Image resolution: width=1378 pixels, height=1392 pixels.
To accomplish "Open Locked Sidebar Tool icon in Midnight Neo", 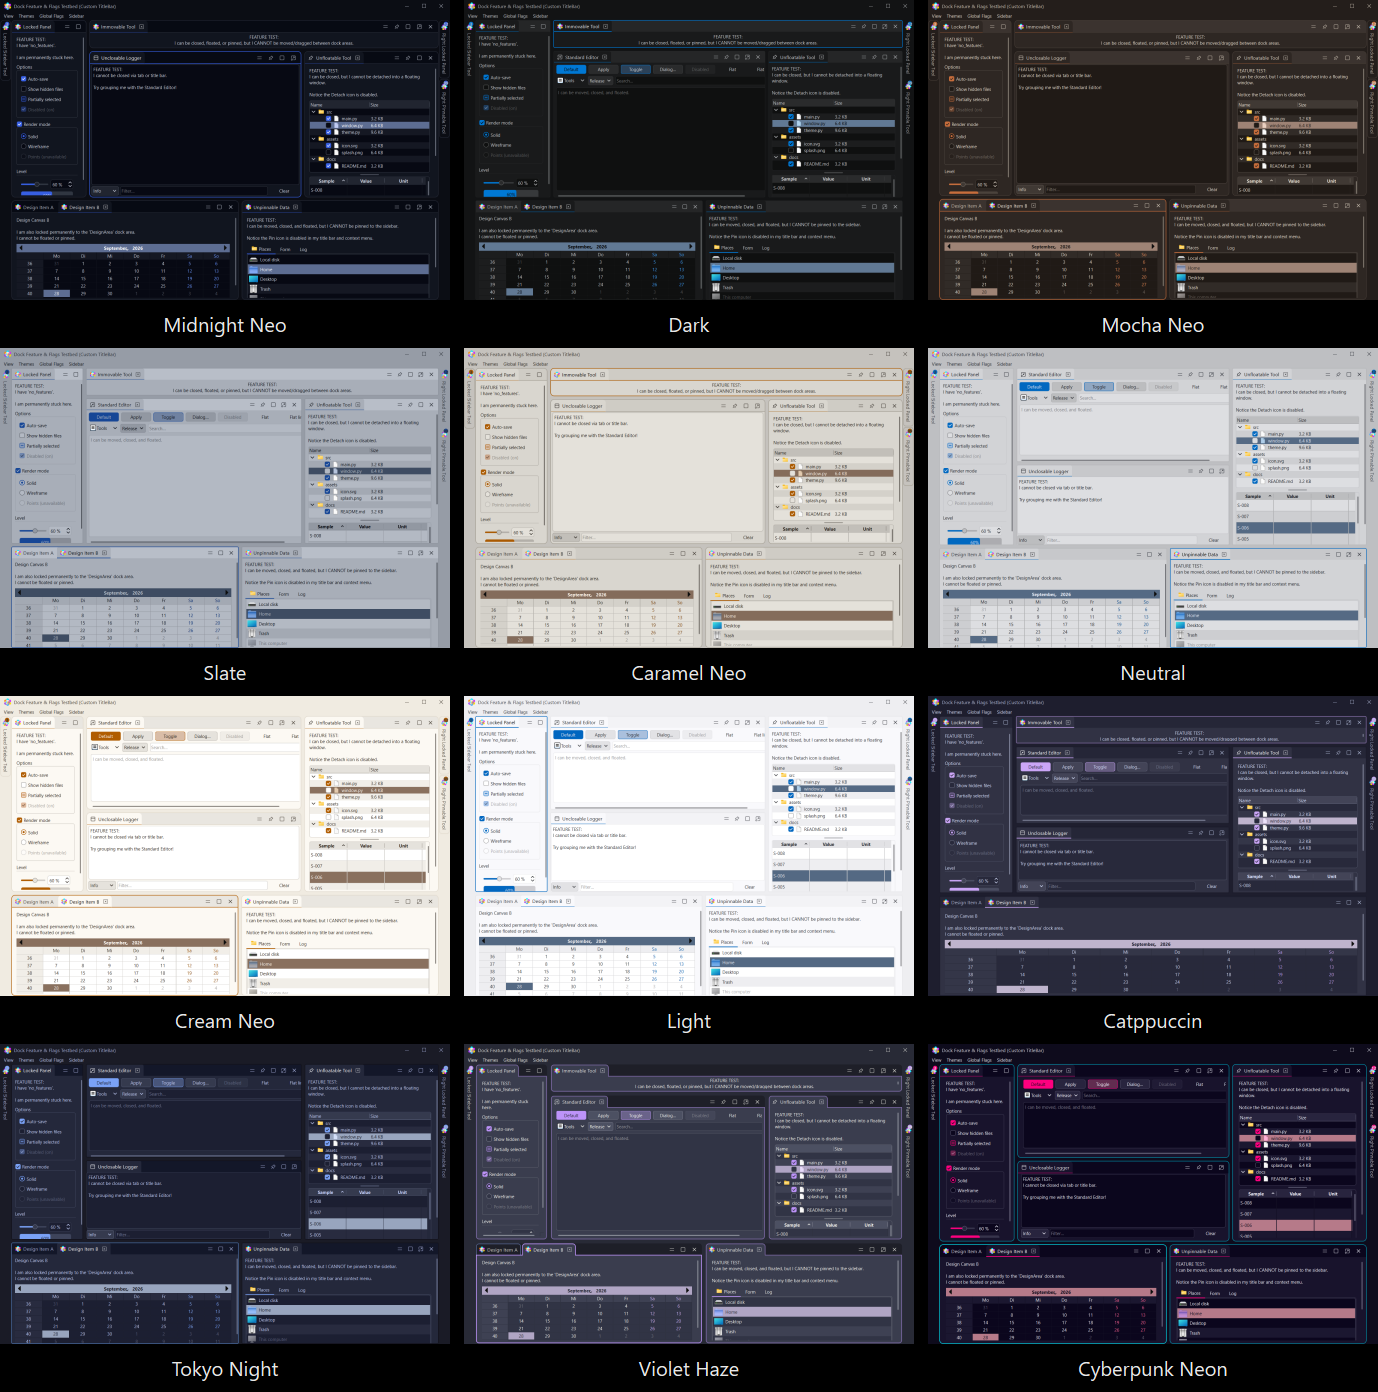I will (6, 26).
